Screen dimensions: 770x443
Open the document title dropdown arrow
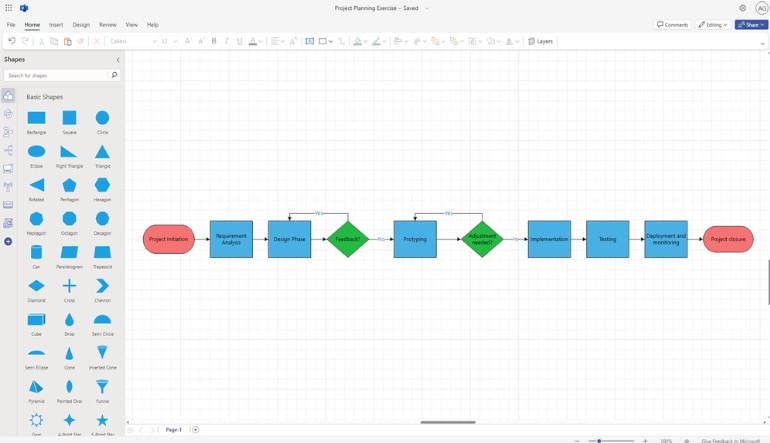tap(427, 8)
